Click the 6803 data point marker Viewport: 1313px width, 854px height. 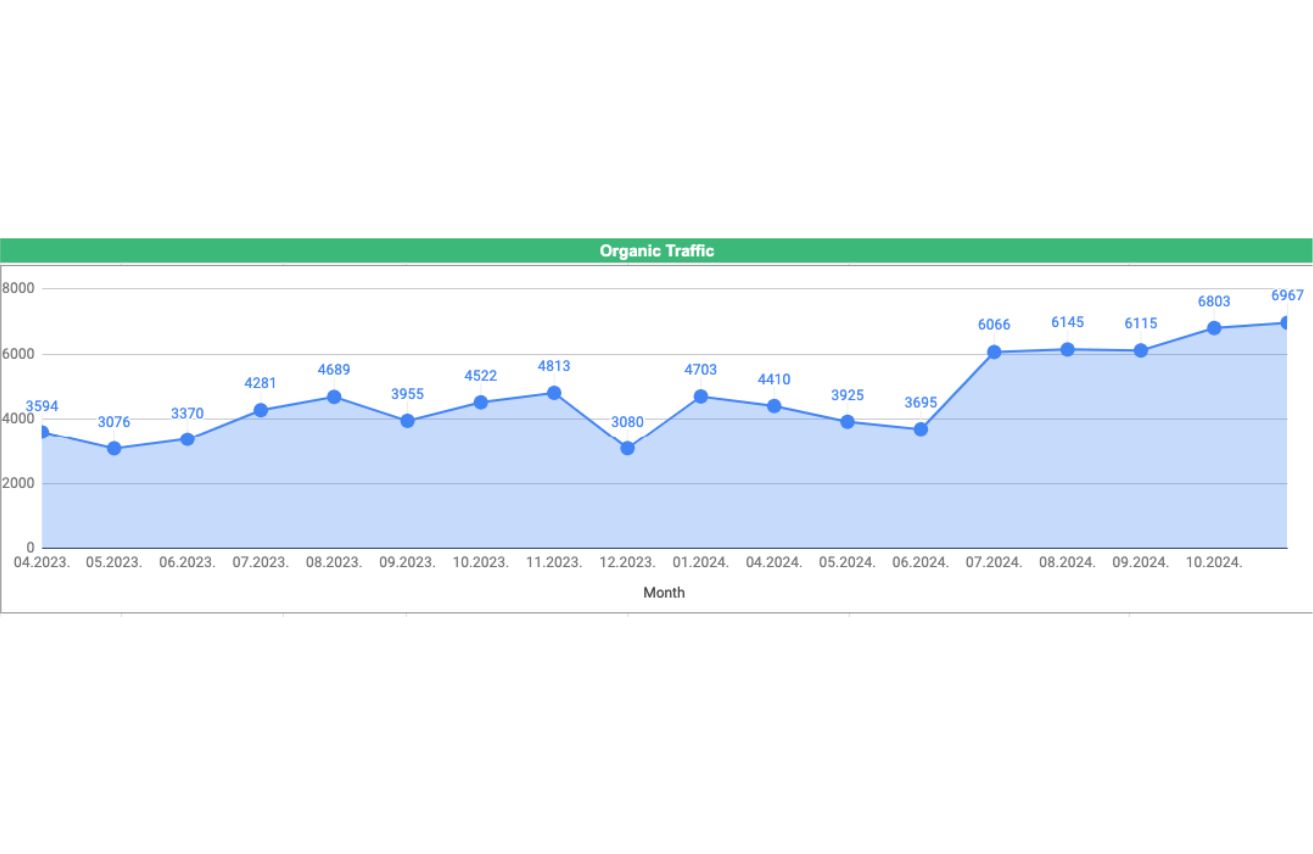click(1214, 328)
